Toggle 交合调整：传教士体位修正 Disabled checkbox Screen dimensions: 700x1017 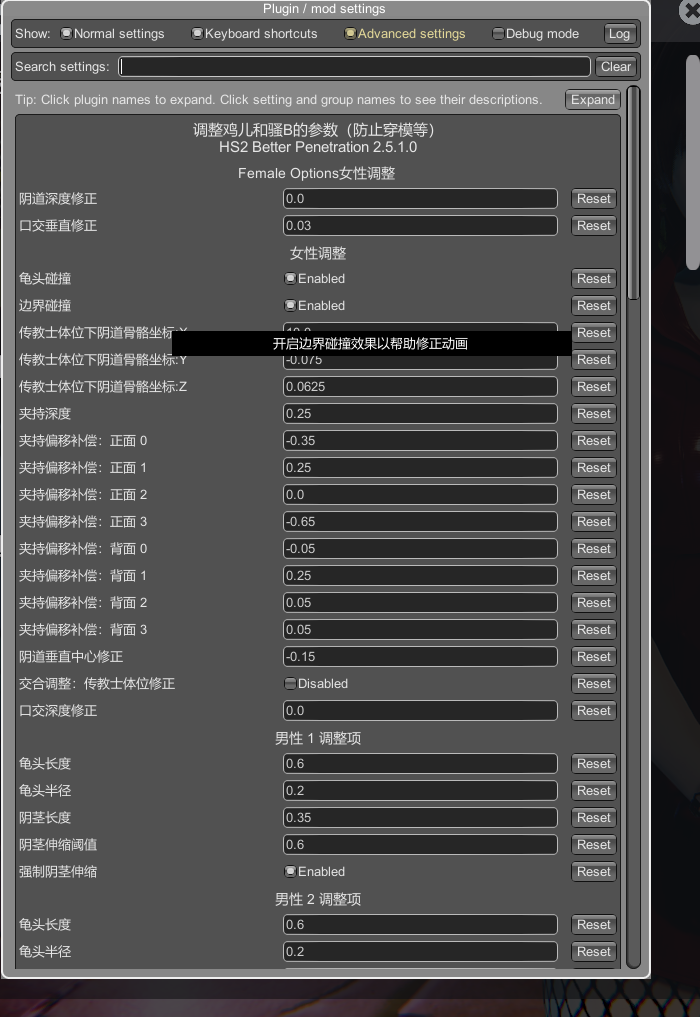point(291,684)
